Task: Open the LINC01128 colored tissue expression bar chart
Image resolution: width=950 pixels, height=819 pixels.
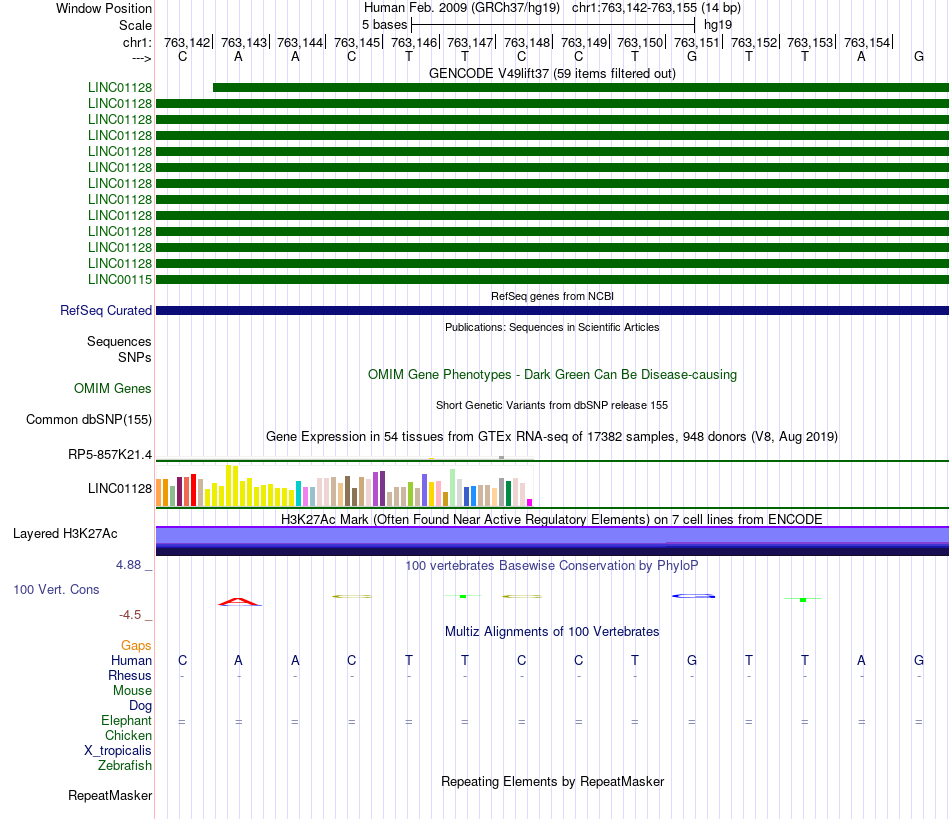Action: [344, 486]
